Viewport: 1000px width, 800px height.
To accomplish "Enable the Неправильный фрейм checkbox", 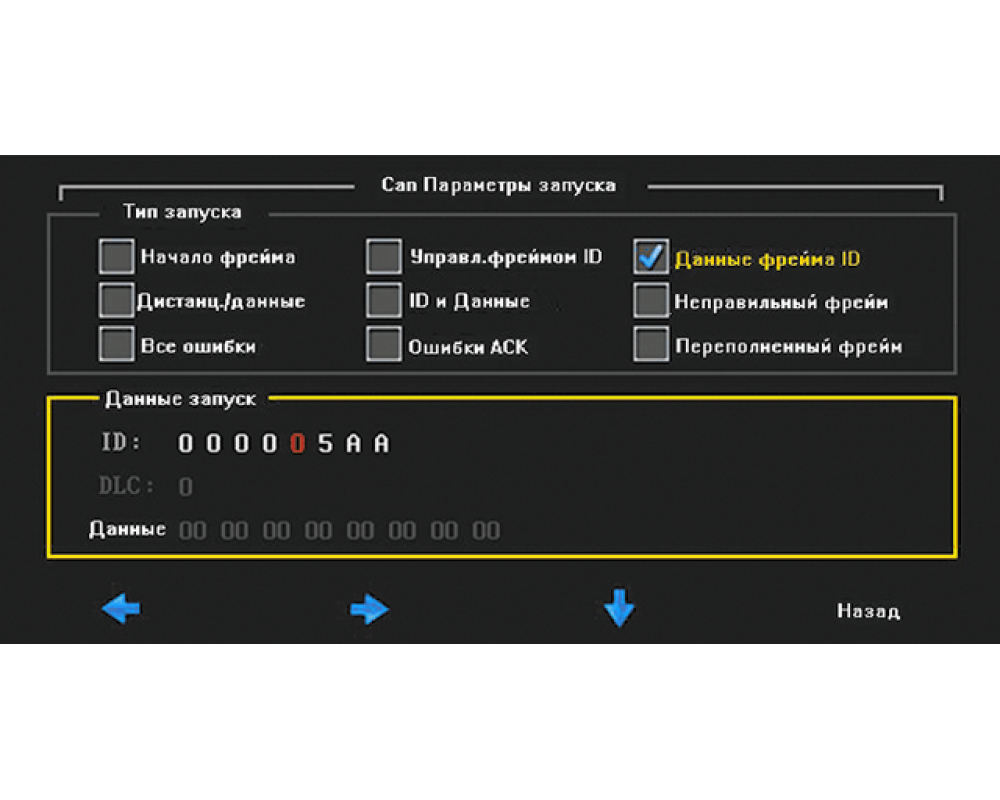I will pos(651,300).
